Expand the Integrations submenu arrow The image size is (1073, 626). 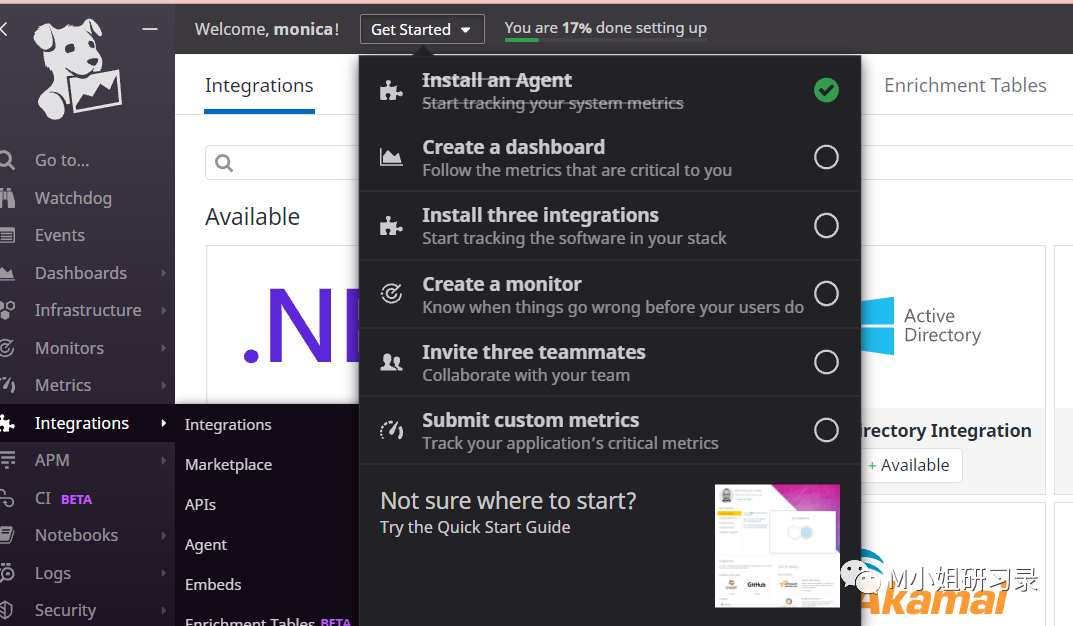(164, 423)
